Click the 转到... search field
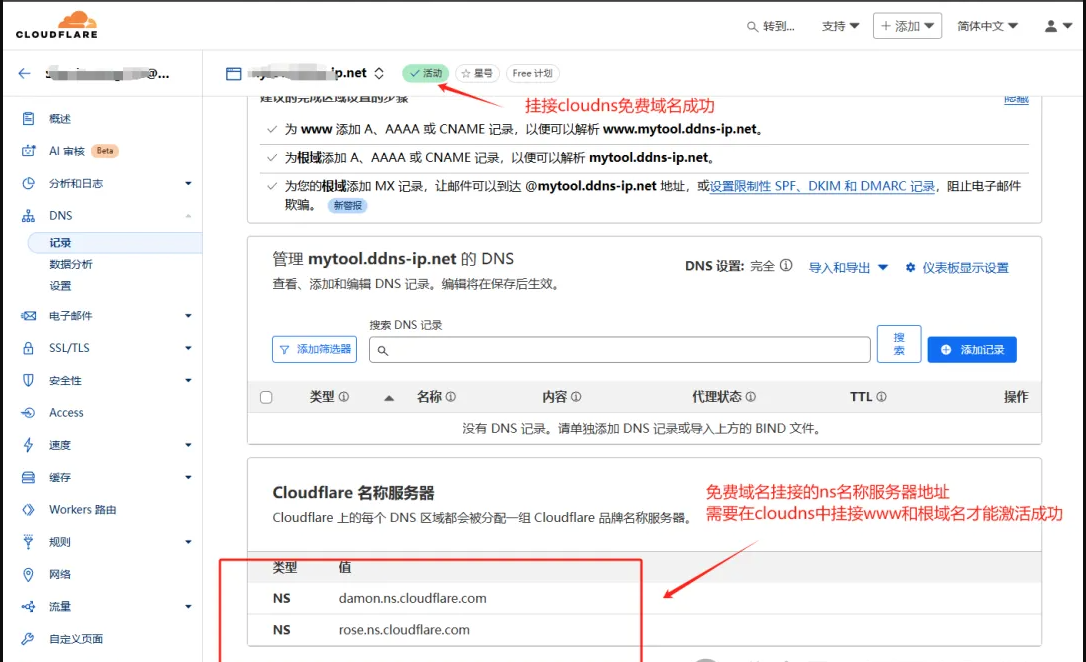The image size is (1086, 662). 778,26
